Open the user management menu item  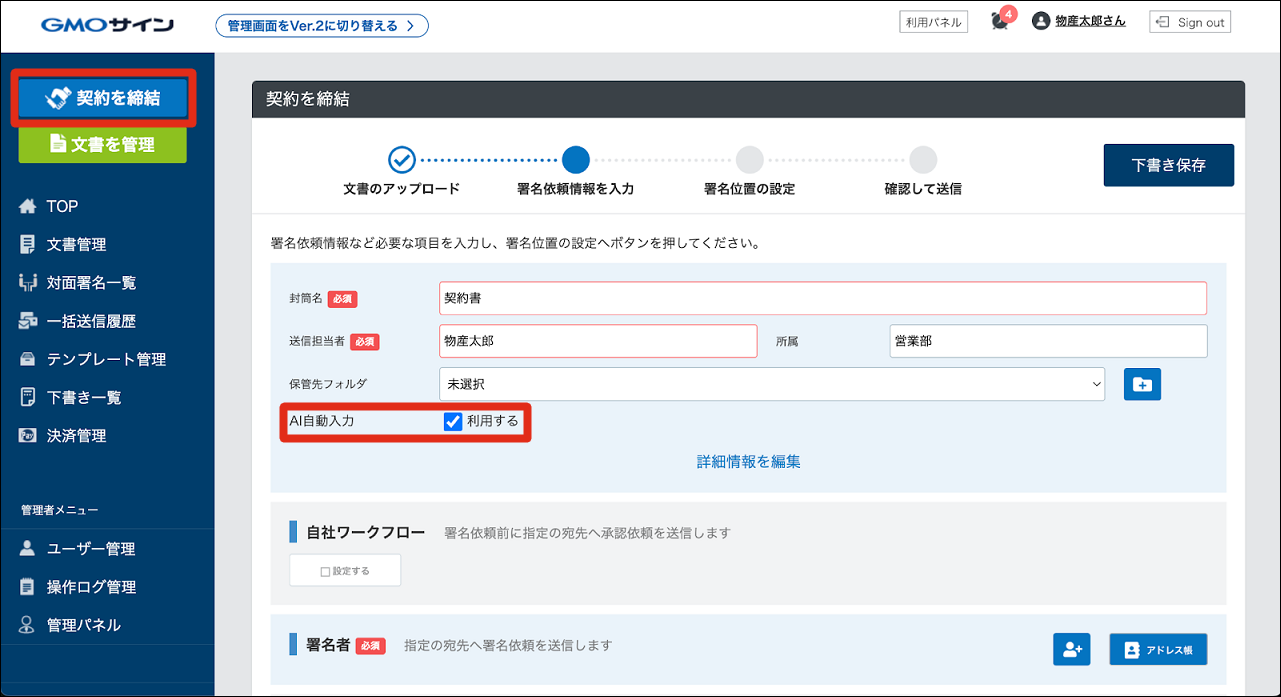pyautogui.click(x=90, y=549)
